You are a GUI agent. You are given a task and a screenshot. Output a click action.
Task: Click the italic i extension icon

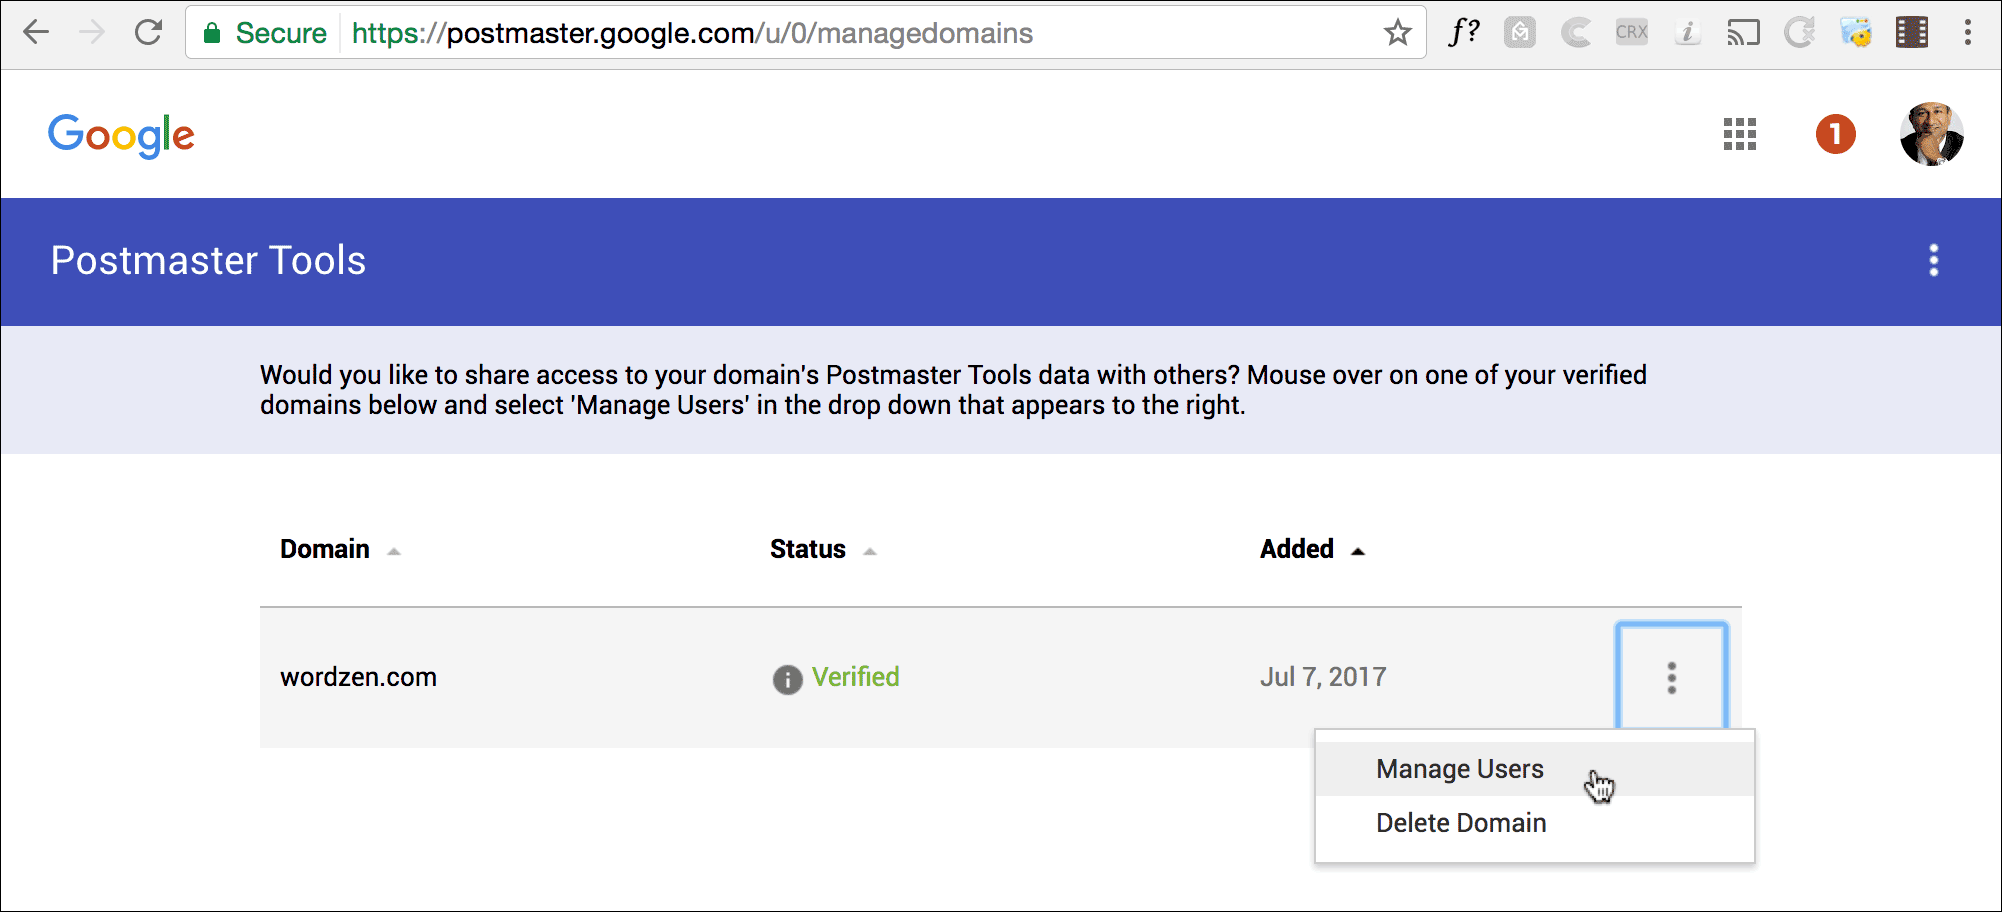click(x=1688, y=33)
